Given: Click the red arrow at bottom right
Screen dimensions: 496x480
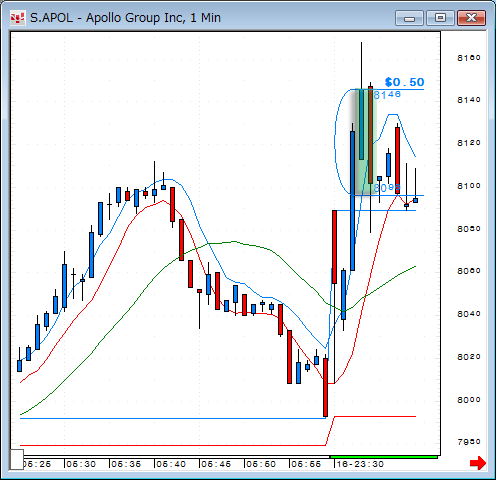Looking at the screenshot, I should tap(478, 463).
